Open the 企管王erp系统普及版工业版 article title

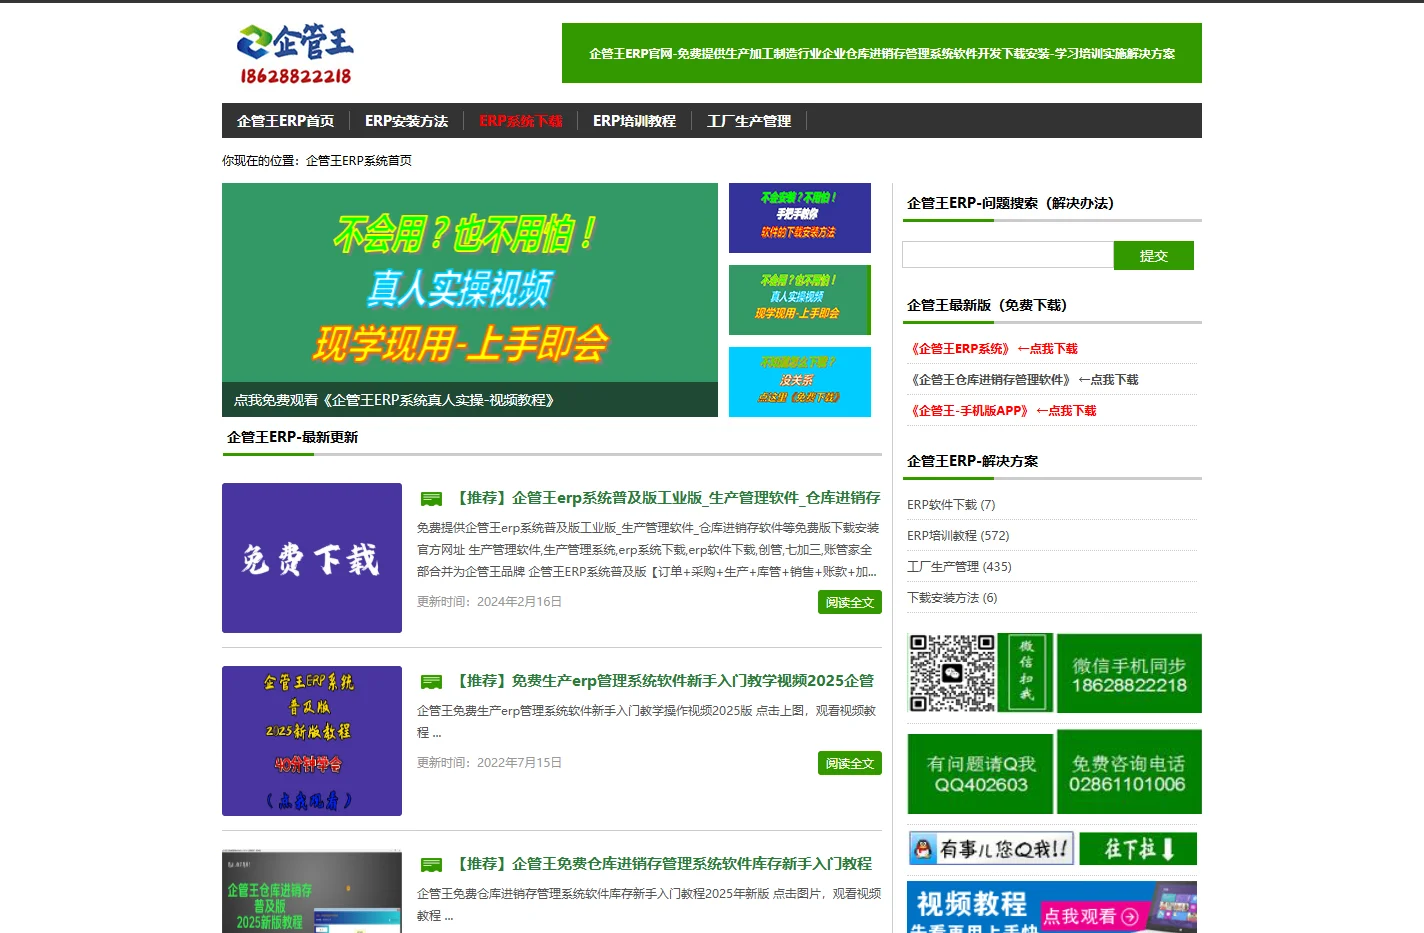(x=668, y=498)
